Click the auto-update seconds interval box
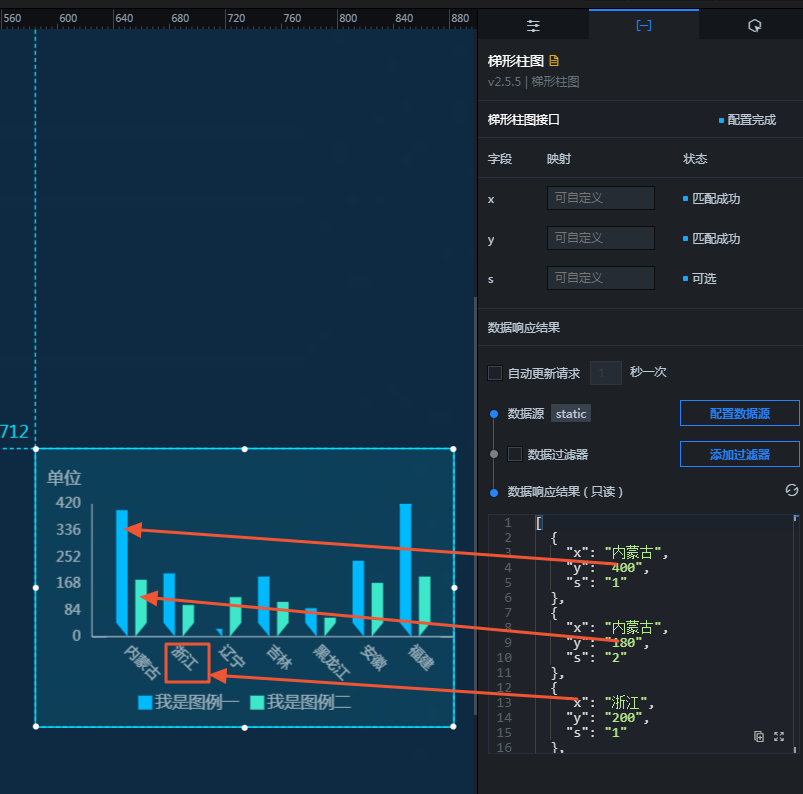The width and height of the screenshot is (803, 794). click(x=606, y=372)
